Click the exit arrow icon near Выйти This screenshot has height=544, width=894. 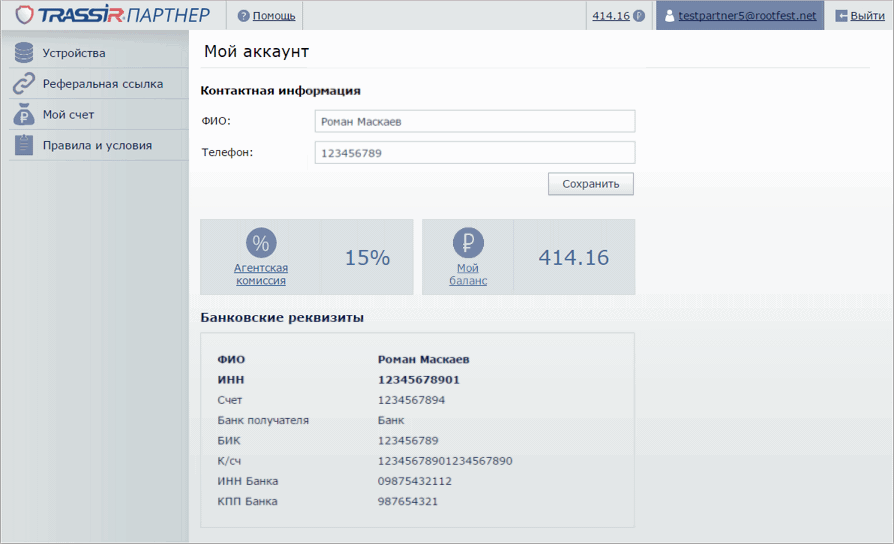point(841,16)
